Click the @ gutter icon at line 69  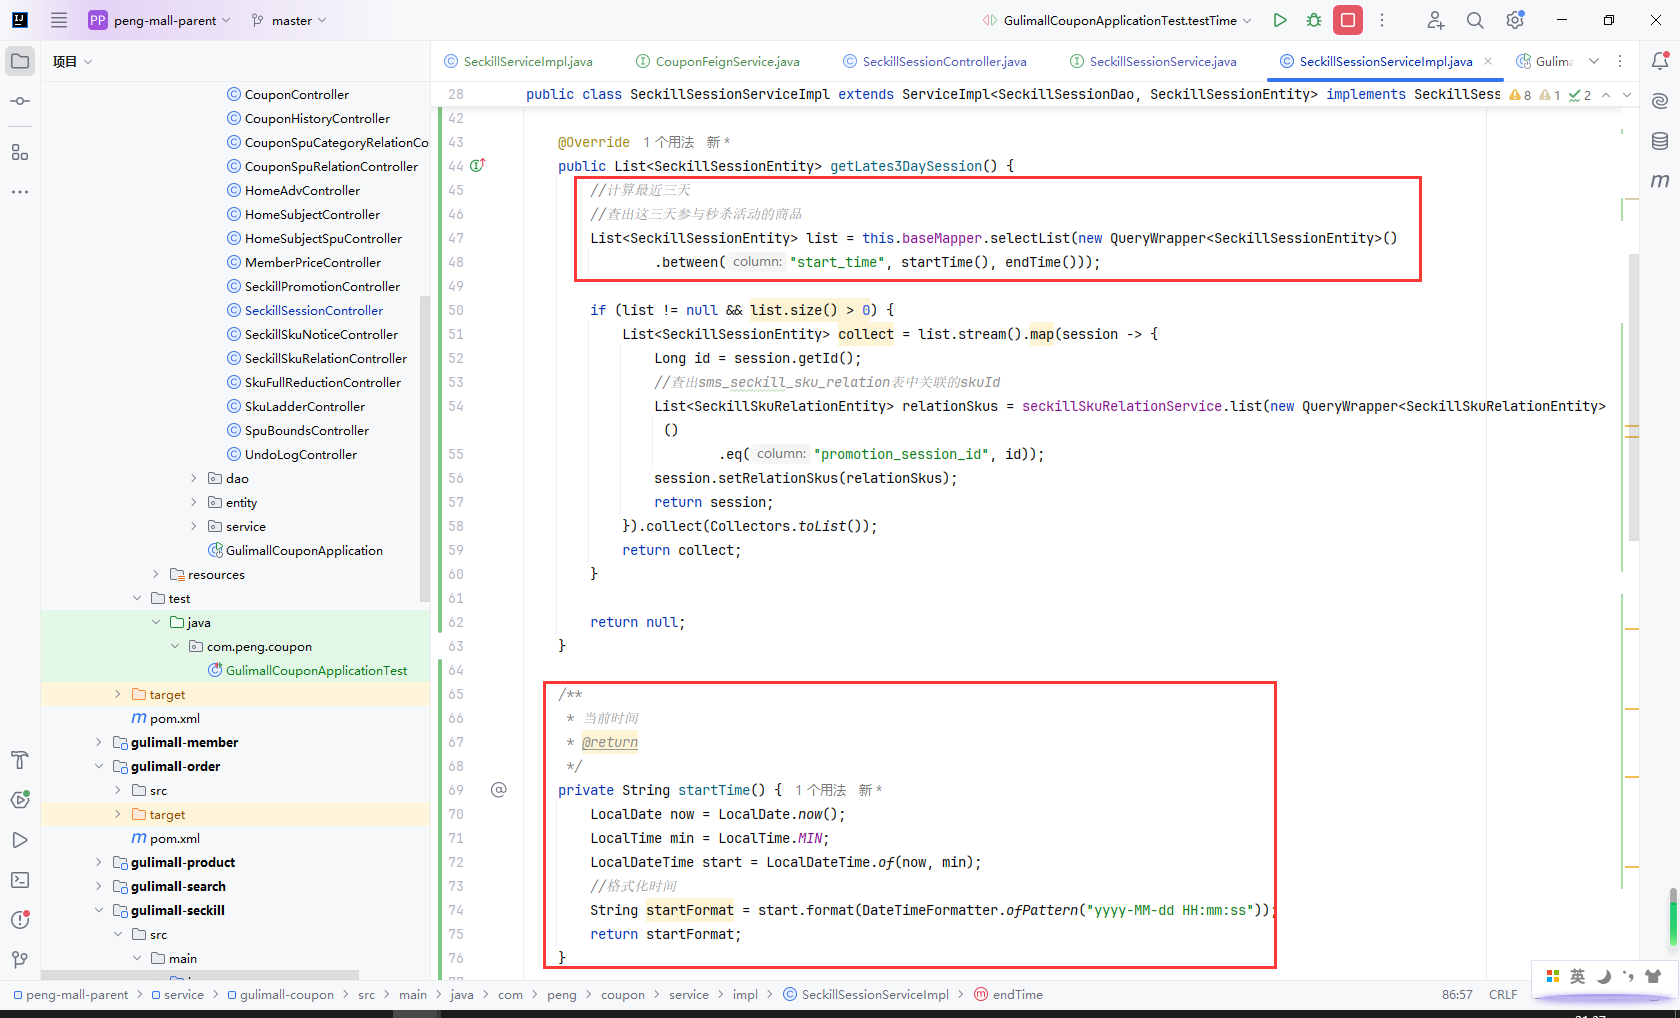tap(499, 790)
